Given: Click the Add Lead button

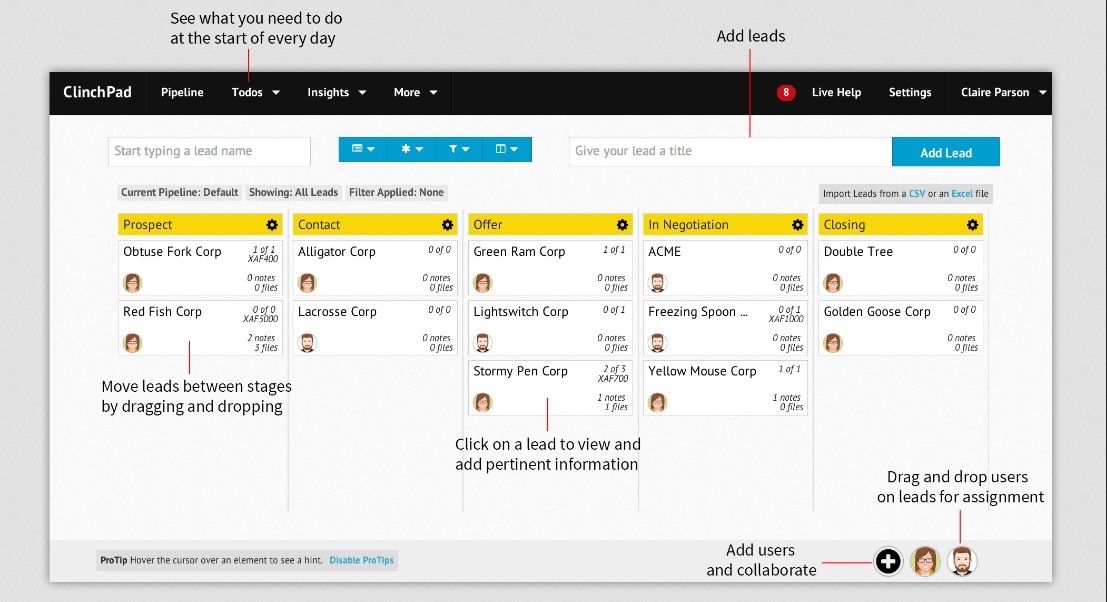Looking at the screenshot, I should tap(944, 151).
